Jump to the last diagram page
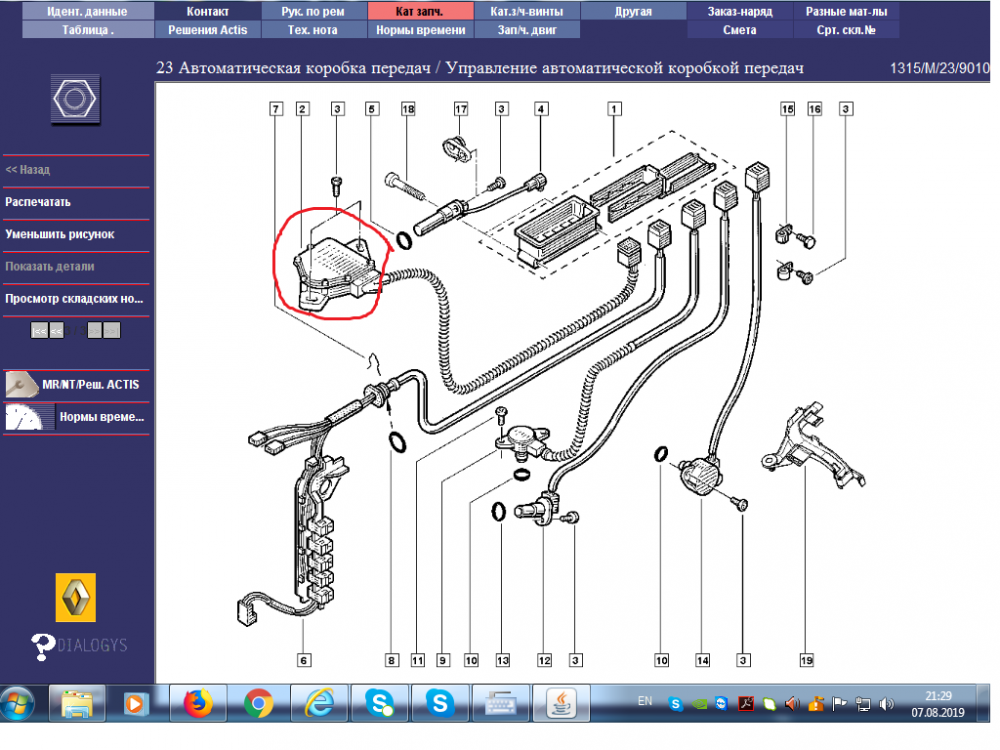 112,330
